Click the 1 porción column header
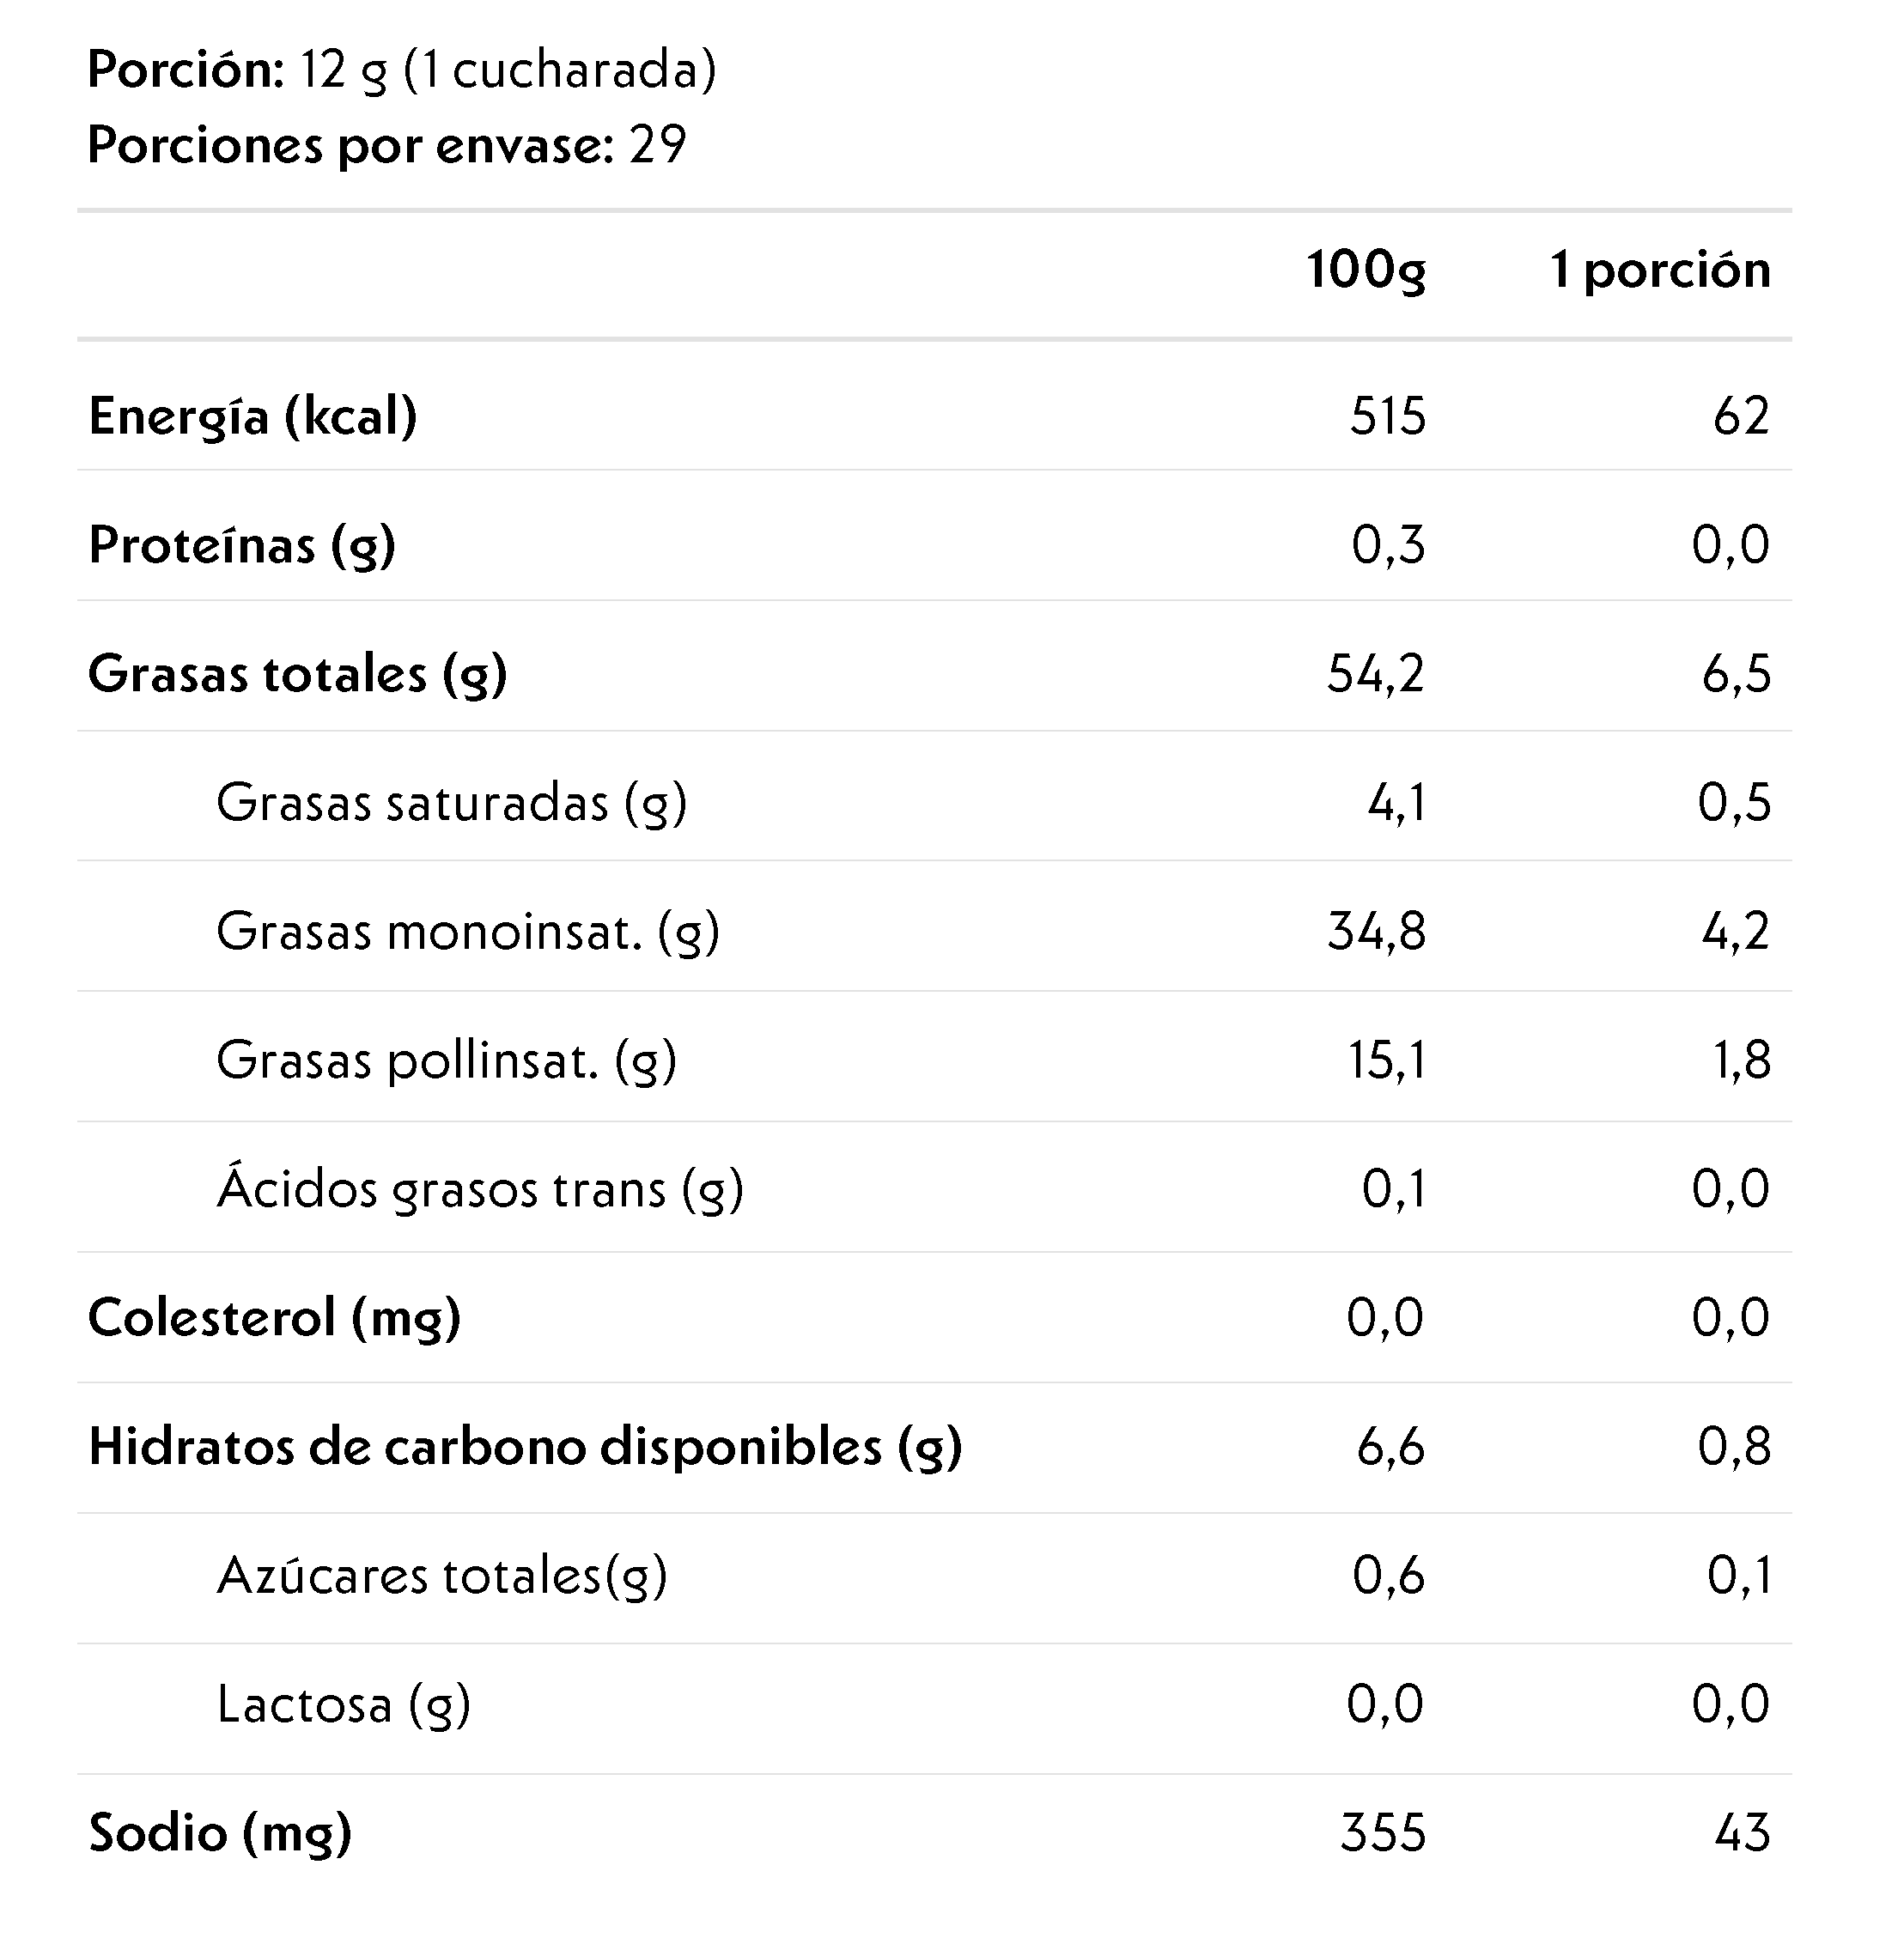1904x1944 pixels. [1660, 270]
